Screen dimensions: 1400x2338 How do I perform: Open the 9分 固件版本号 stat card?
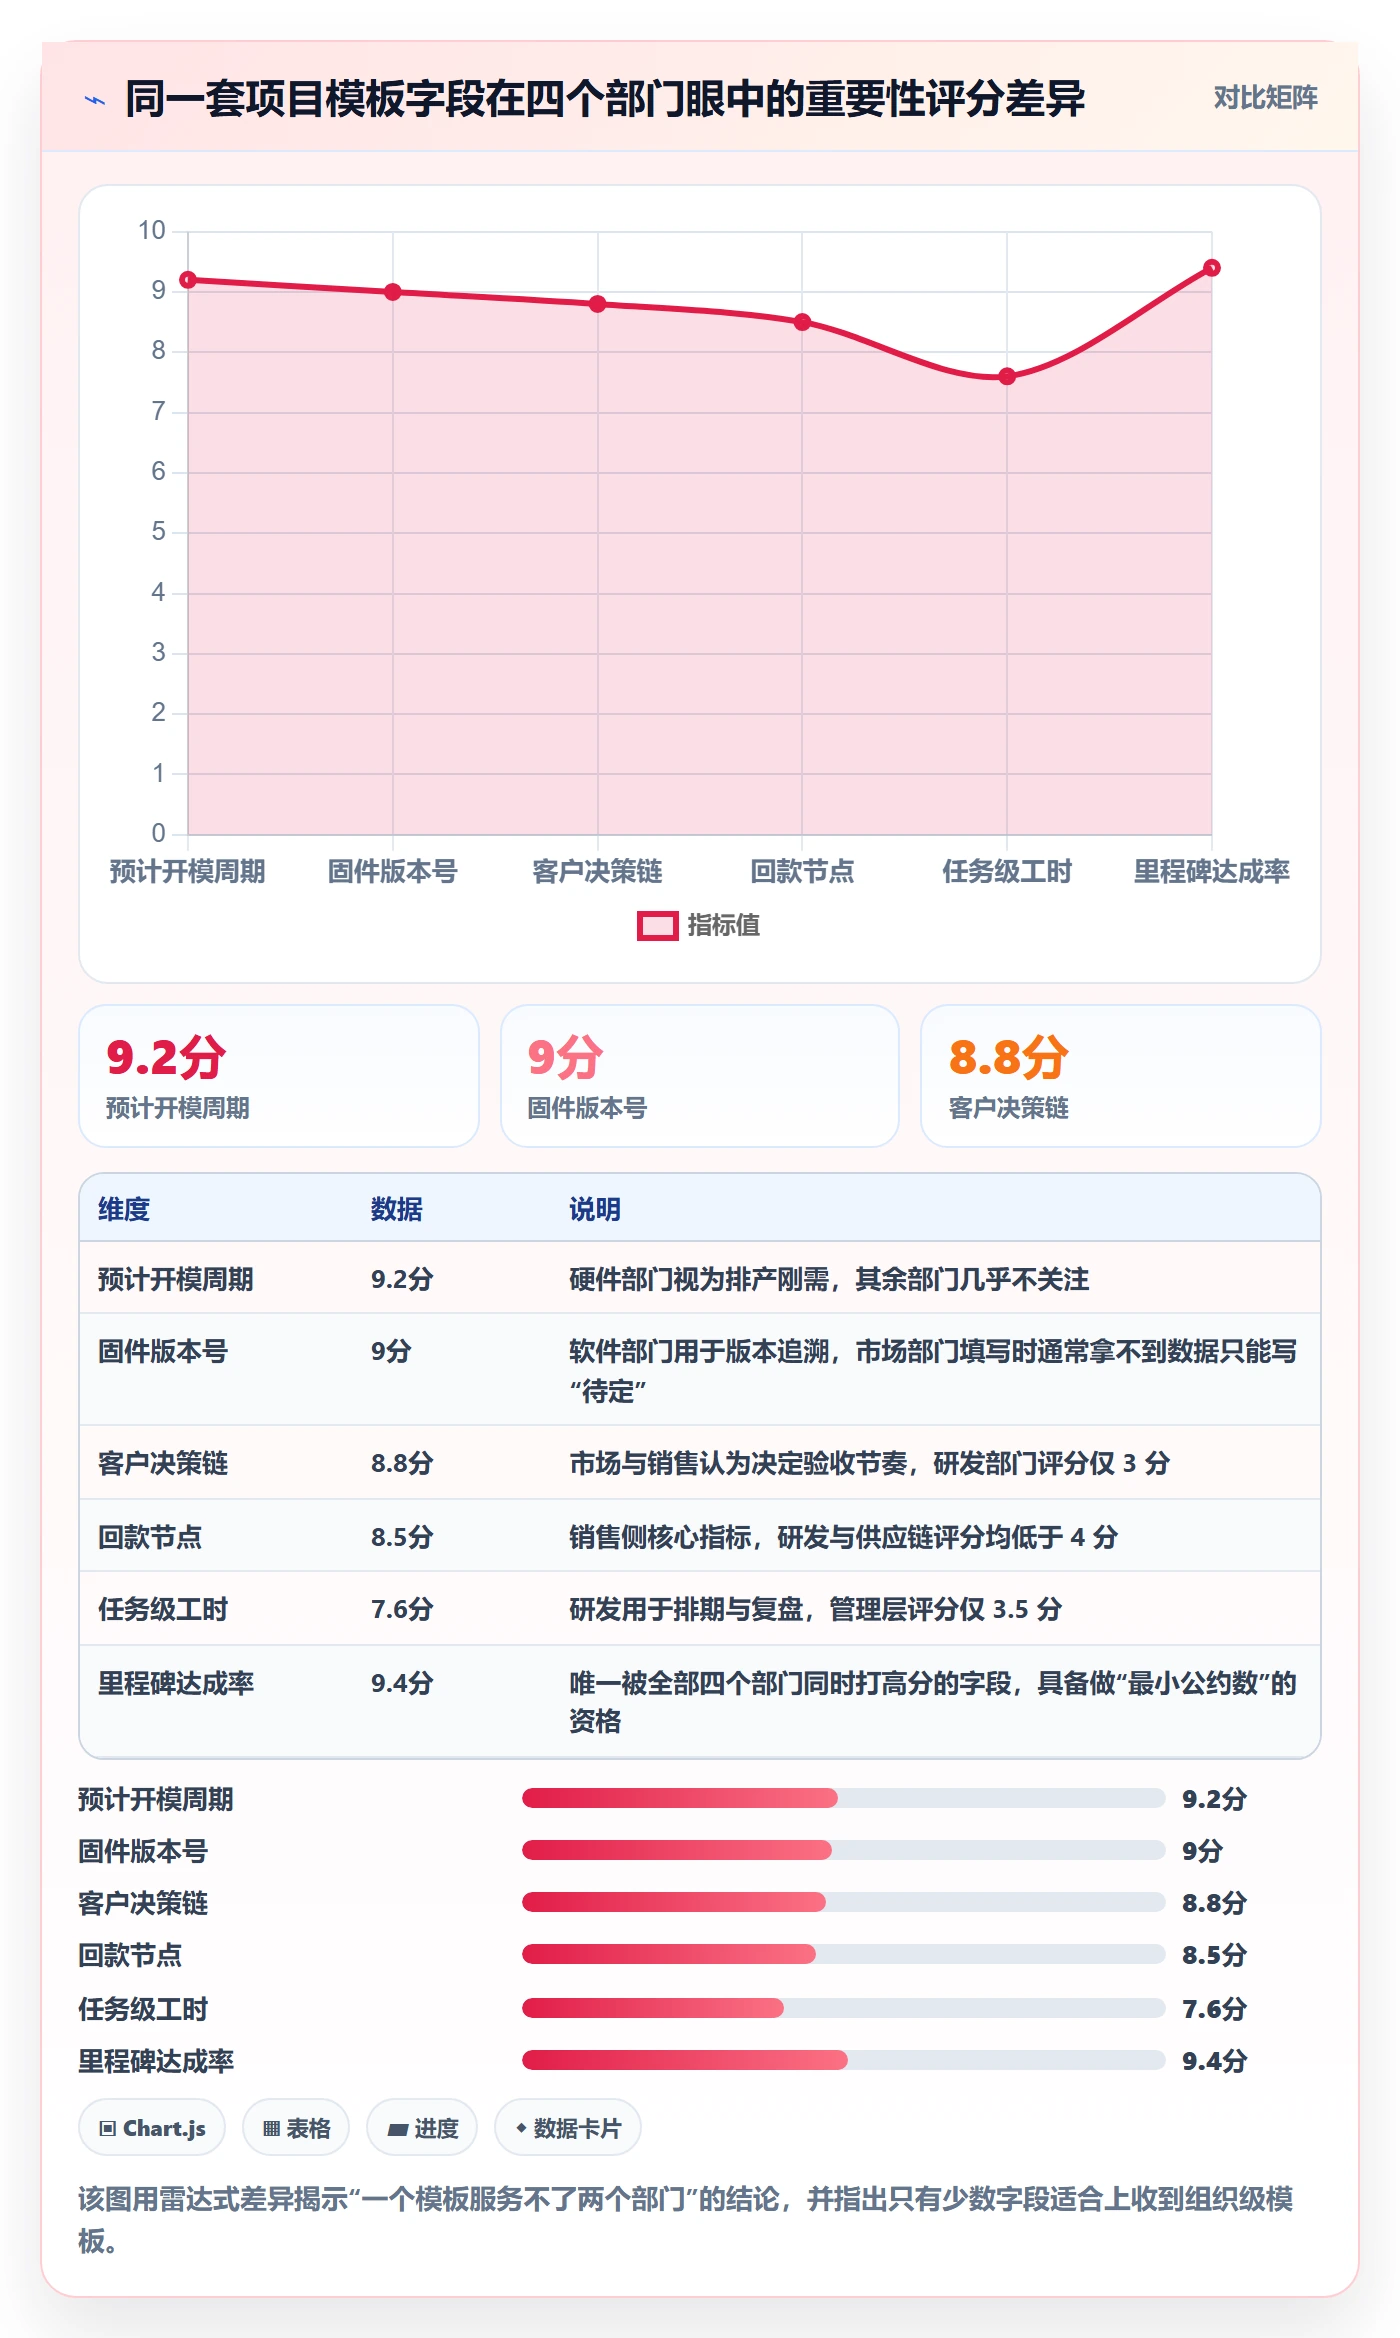(x=700, y=1076)
